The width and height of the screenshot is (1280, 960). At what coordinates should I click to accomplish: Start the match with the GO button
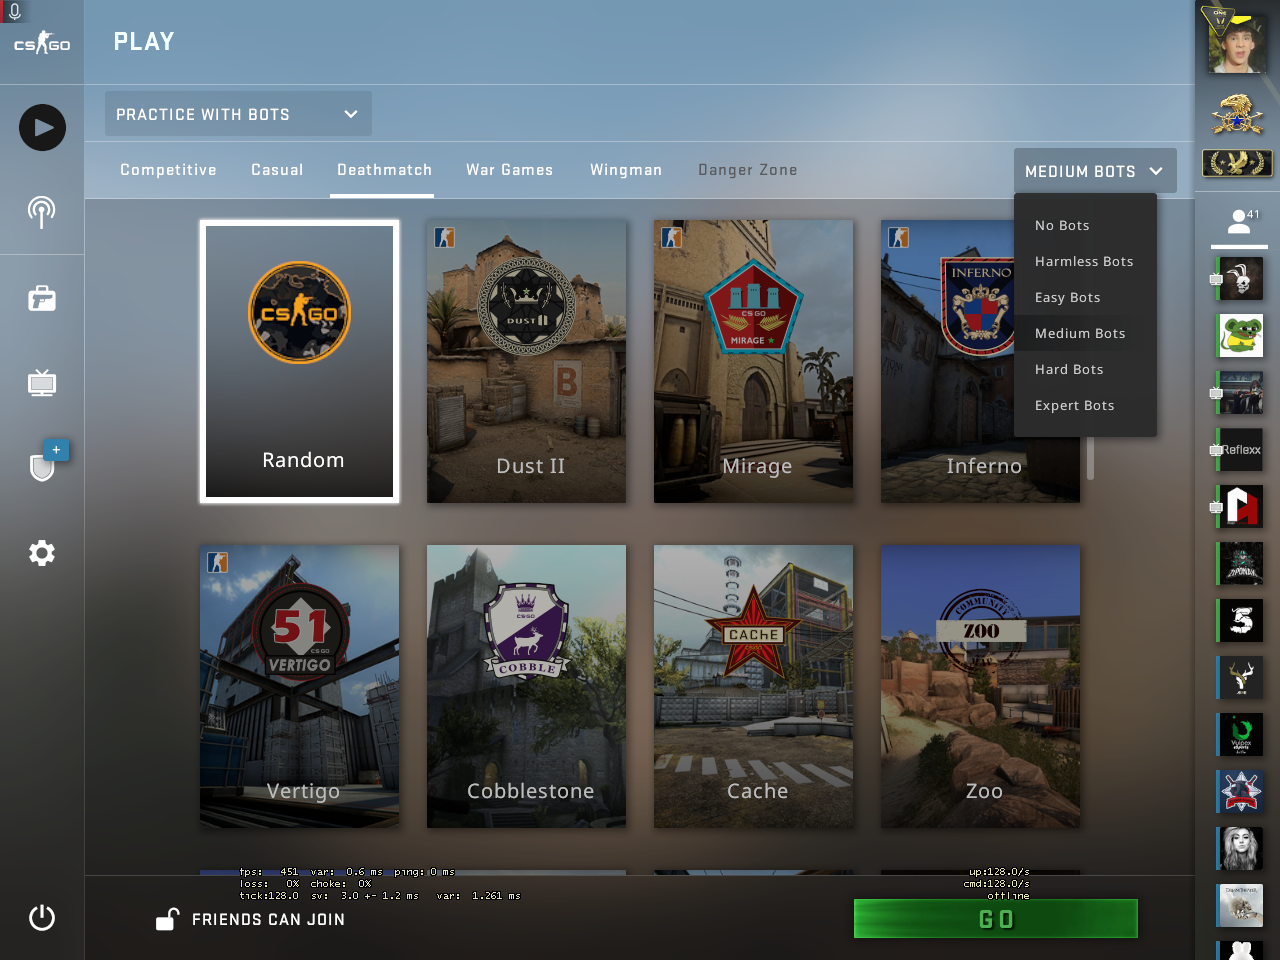[995, 919]
